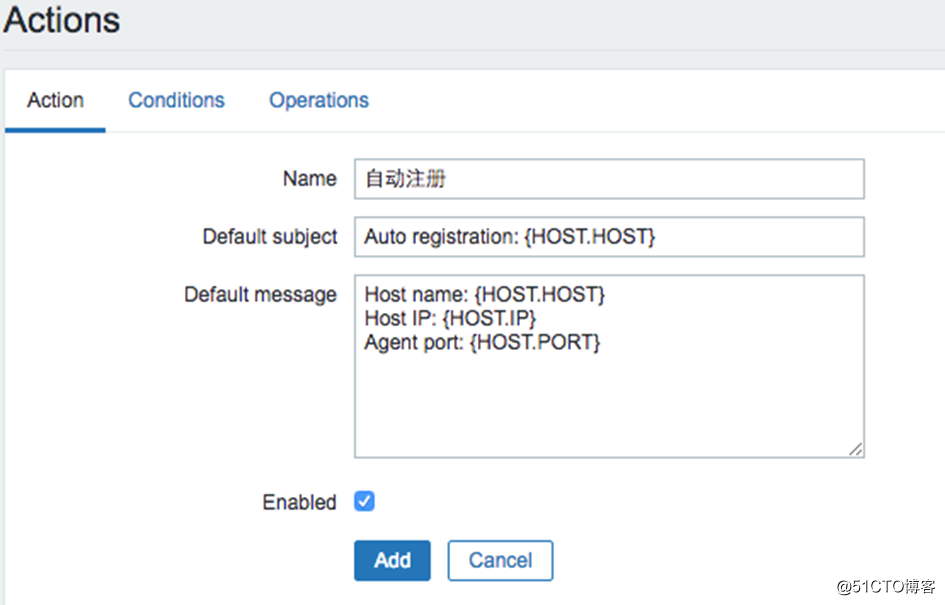Screen dimensions: 945x605
Task: Click the Name field label
Action: [310, 178]
